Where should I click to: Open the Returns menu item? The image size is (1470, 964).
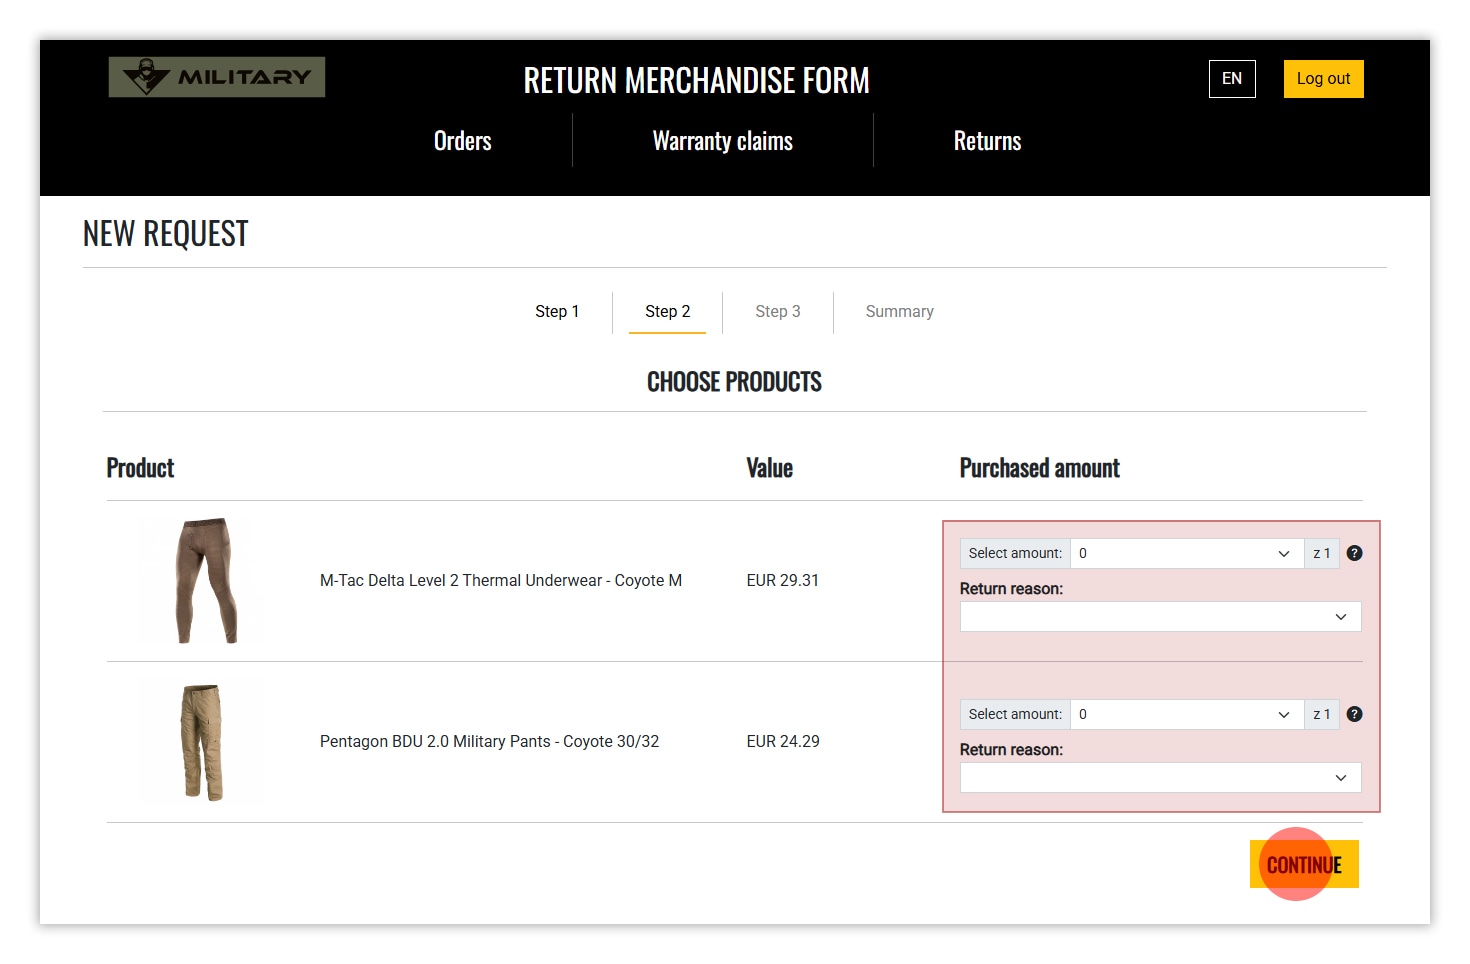[987, 141]
